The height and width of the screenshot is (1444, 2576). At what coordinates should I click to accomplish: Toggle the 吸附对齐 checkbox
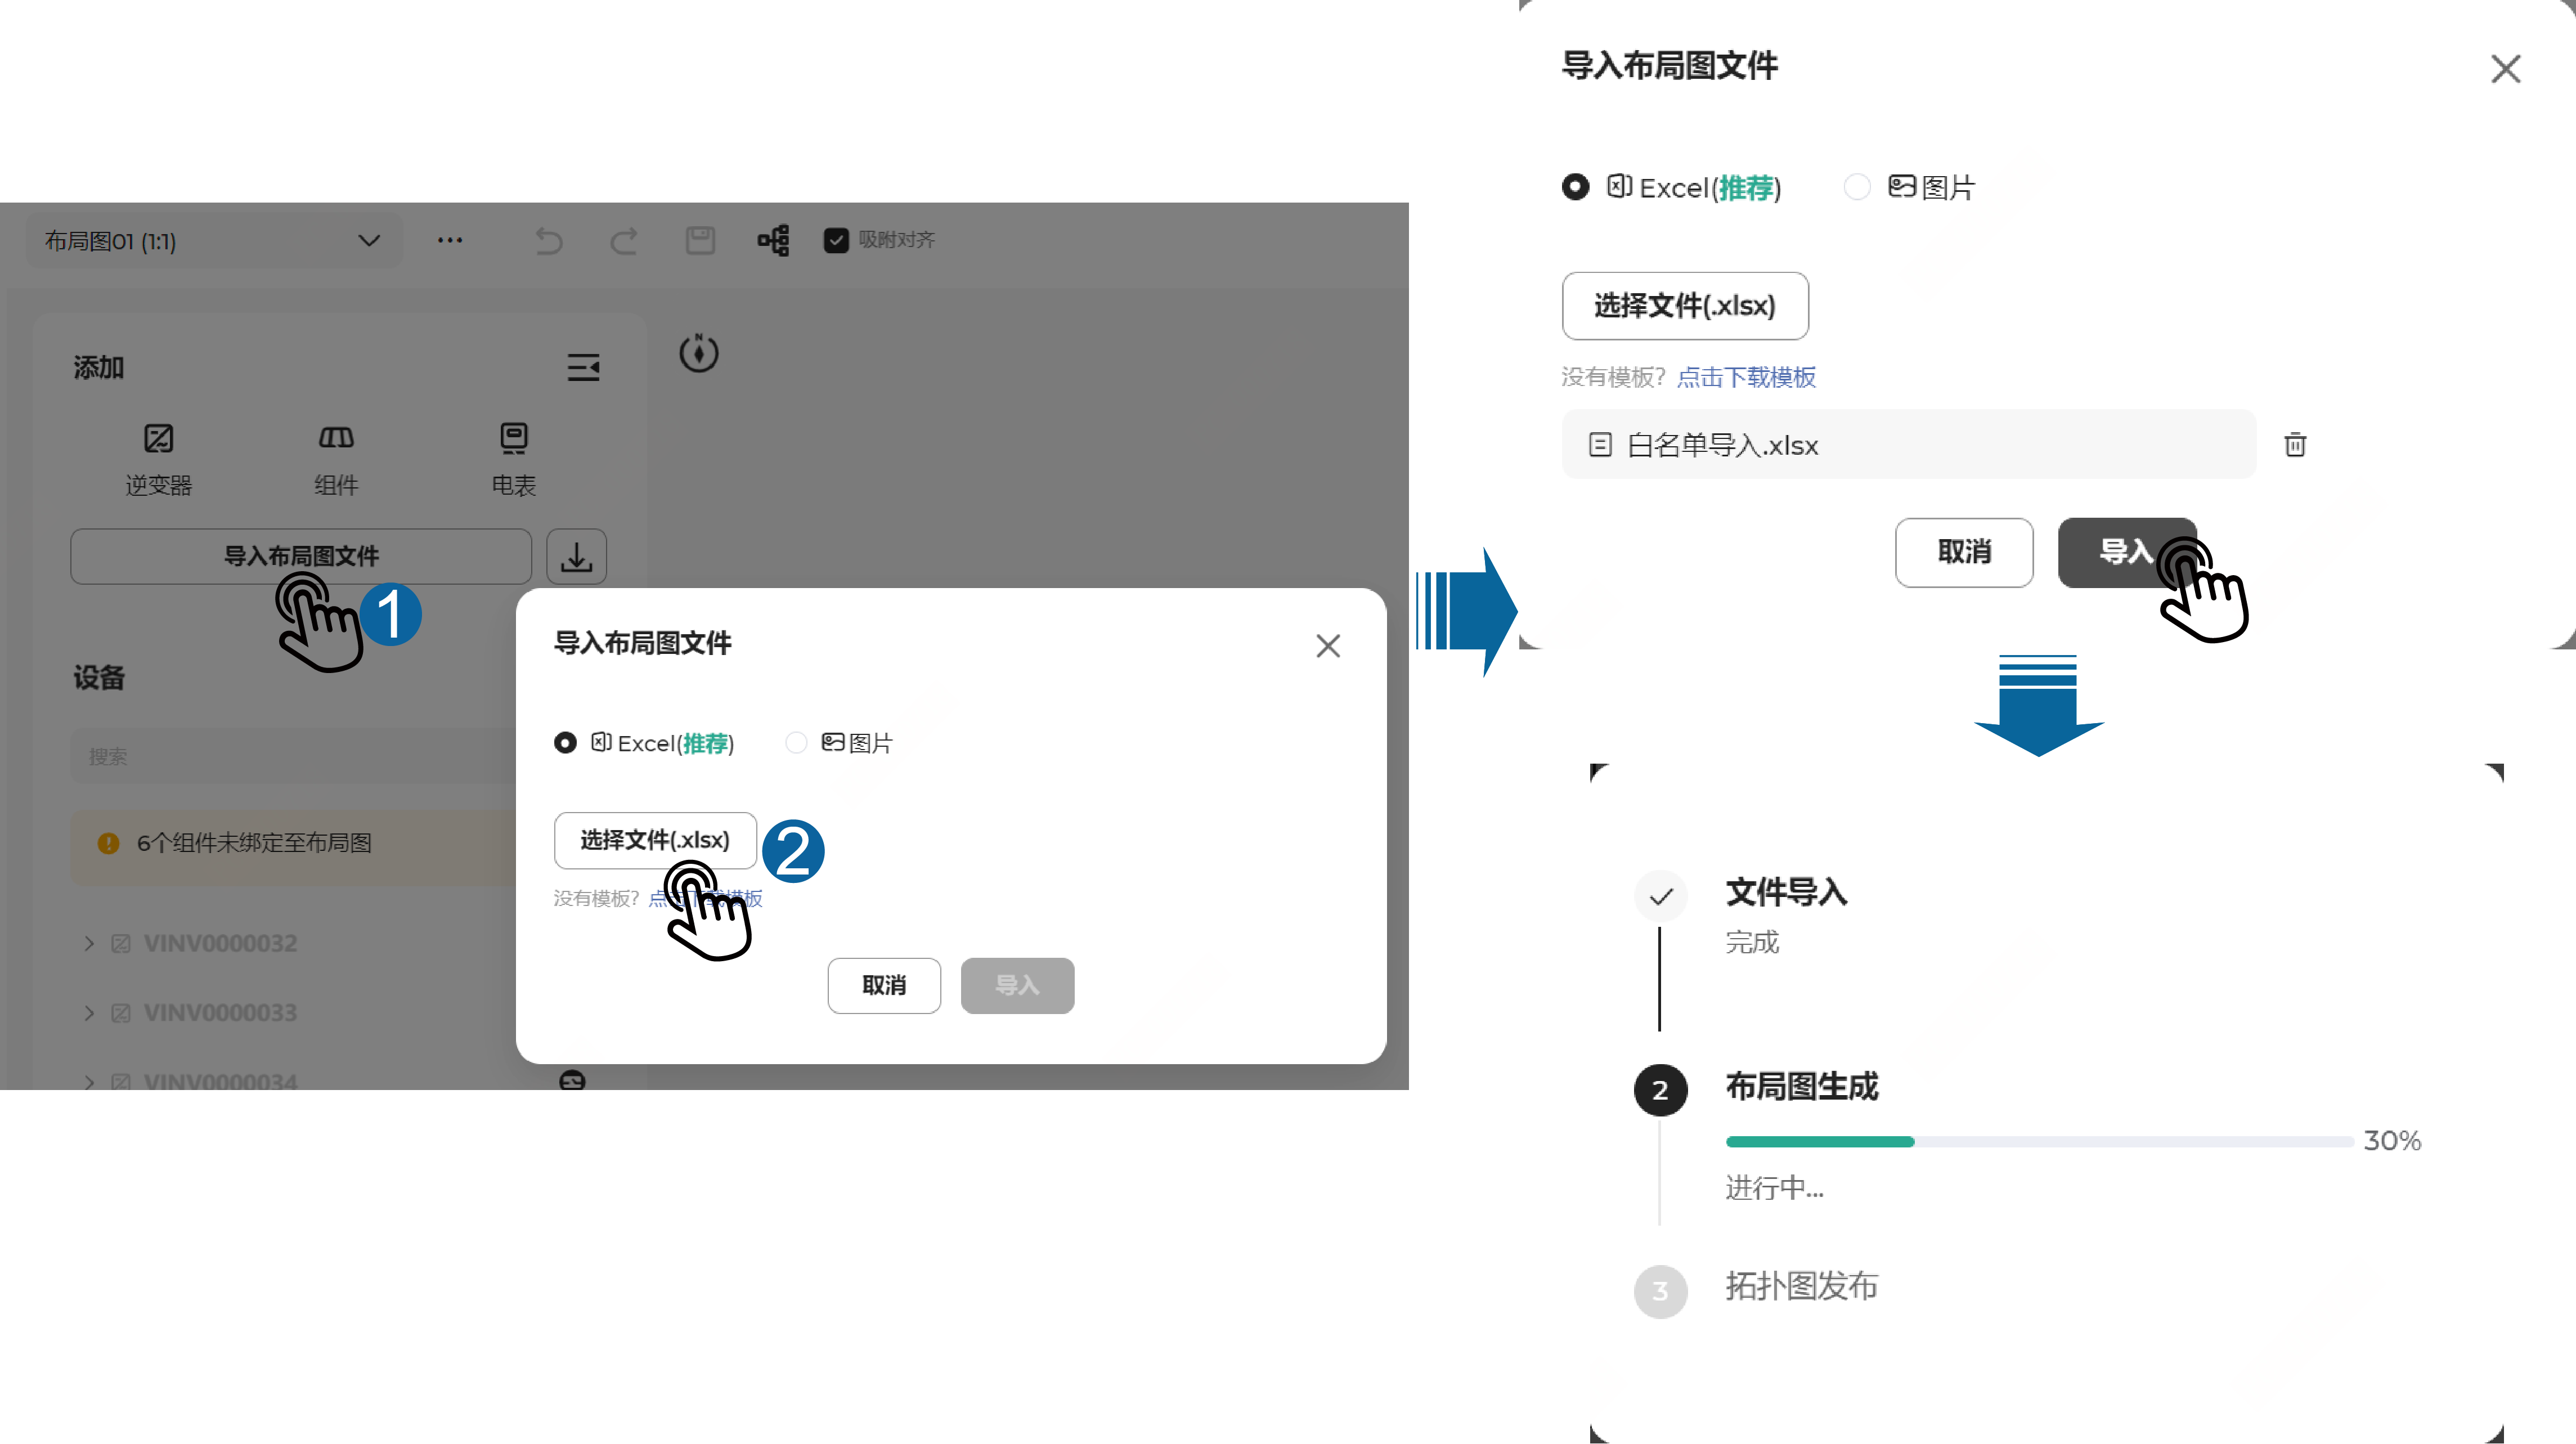(x=835, y=240)
